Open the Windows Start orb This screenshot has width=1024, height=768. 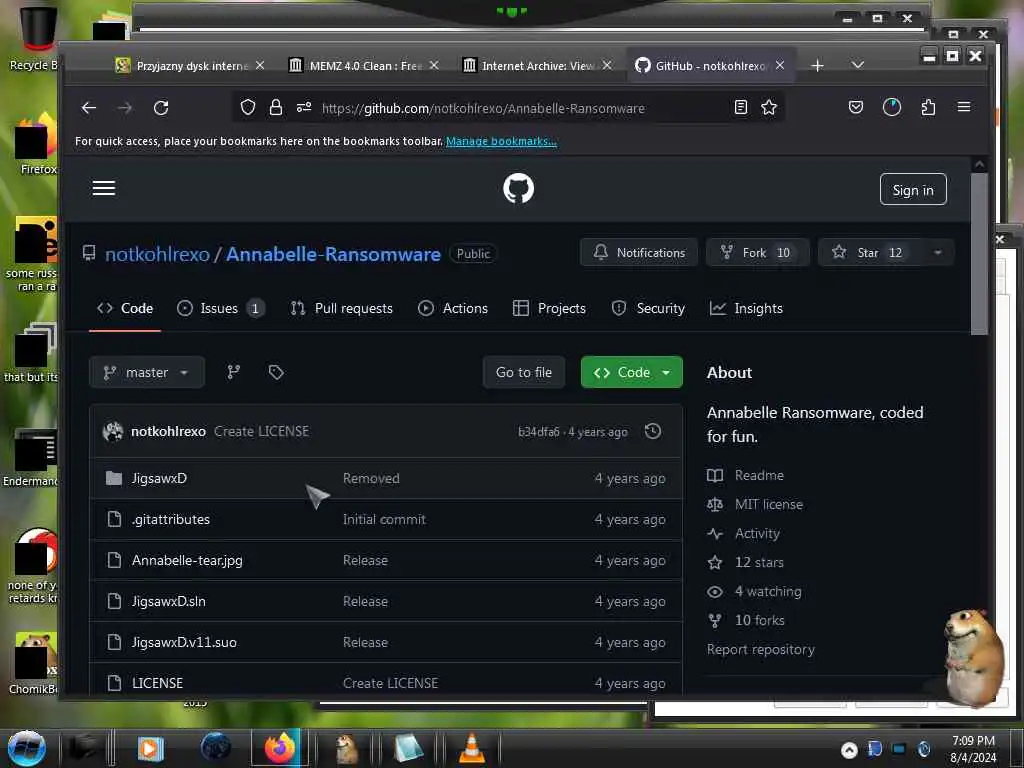pos(27,748)
